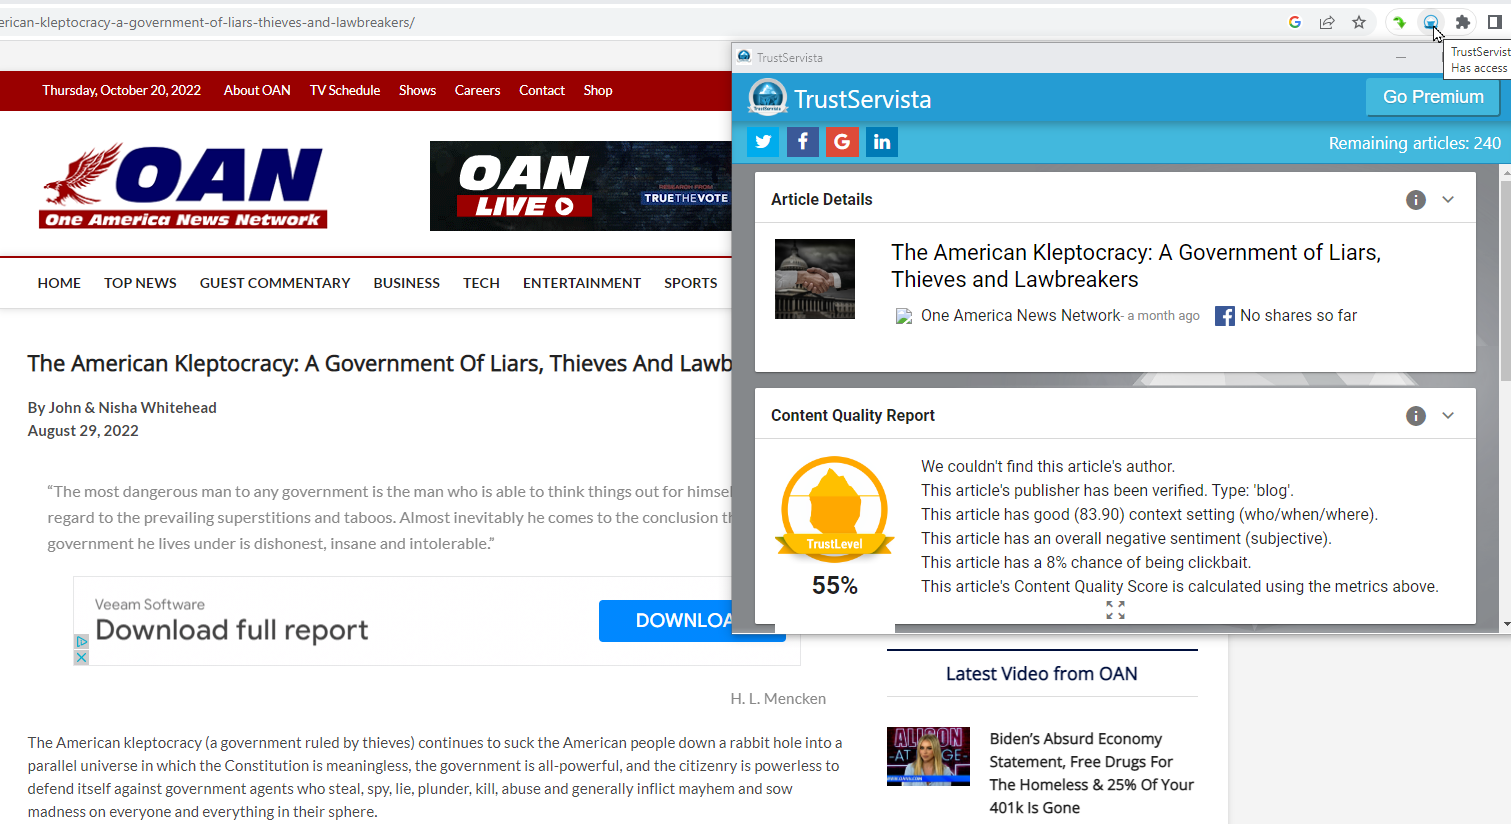Image resolution: width=1511 pixels, height=824 pixels.
Task: Collapse the Article Details section chevron
Action: click(1448, 200)
